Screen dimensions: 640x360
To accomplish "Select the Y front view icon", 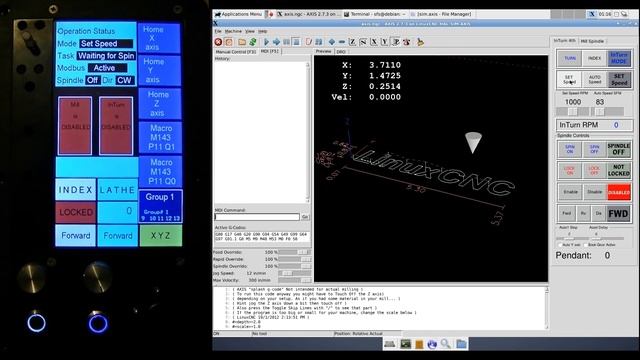I will pos(384,42).
